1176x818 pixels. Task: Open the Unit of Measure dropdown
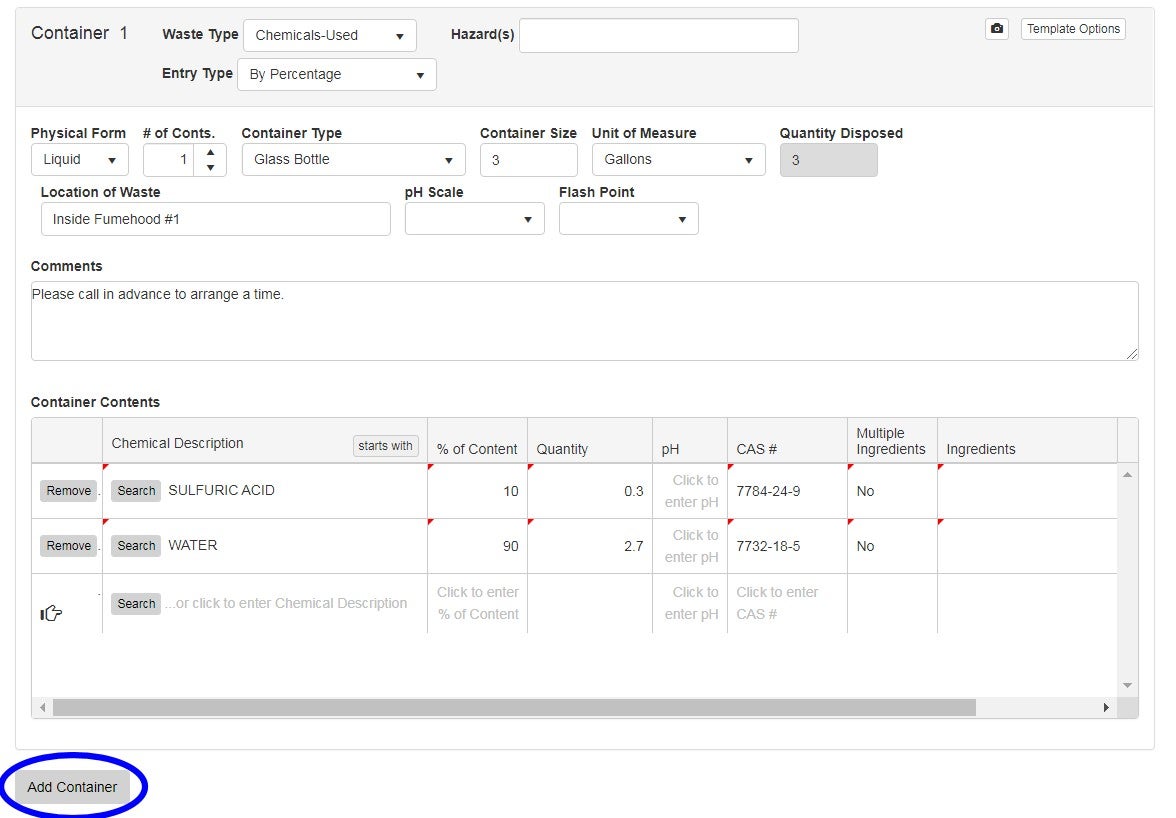(678, 159)
